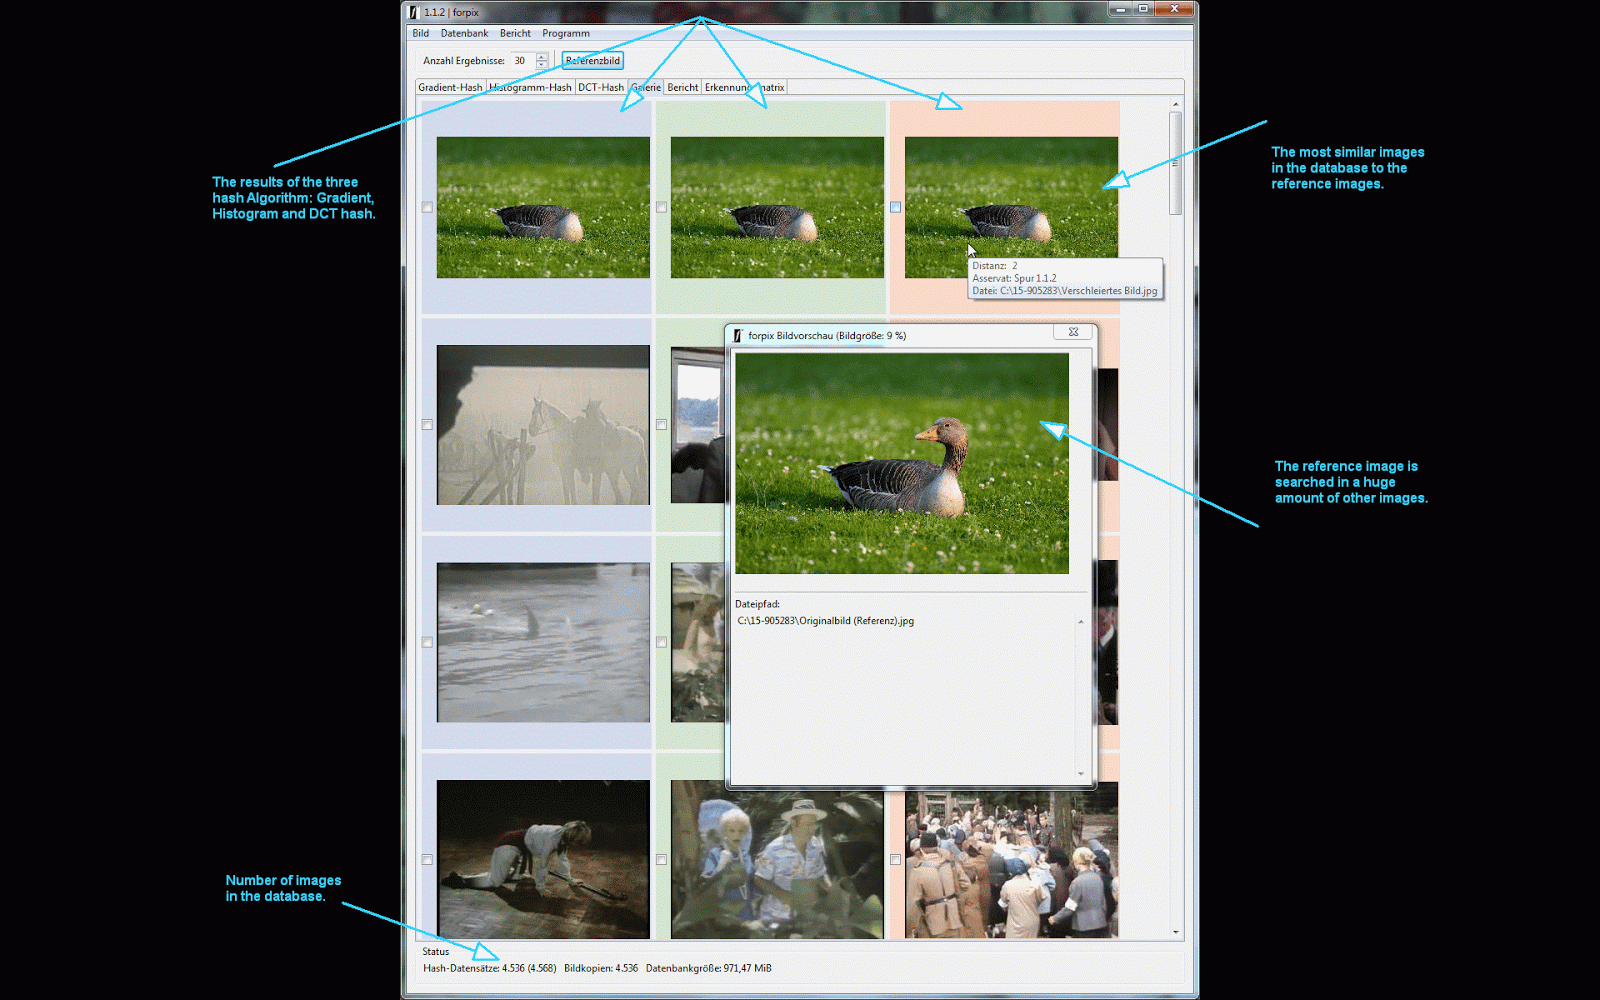Click into the Anzahl Ergebnisse number field
The height and width of the screenshot is (1000, 1600).
[522, 60]
